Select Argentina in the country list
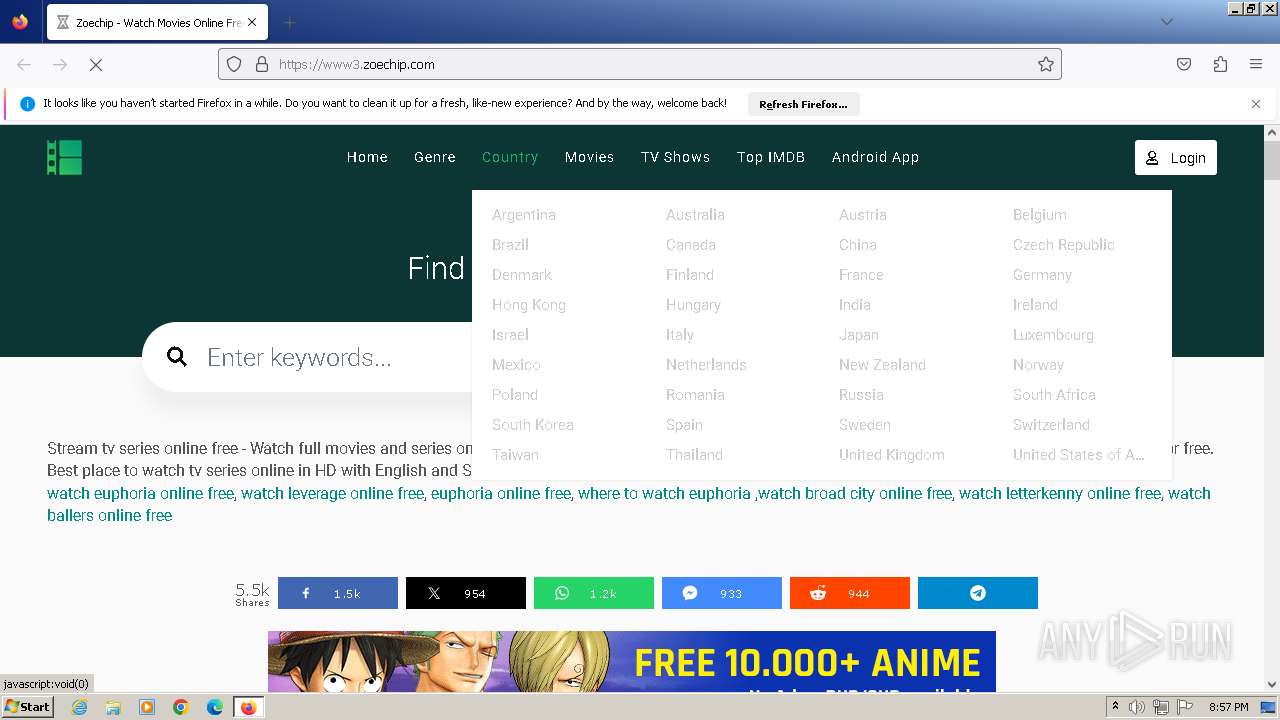The image size is (1280, 720). coord(524,215)
